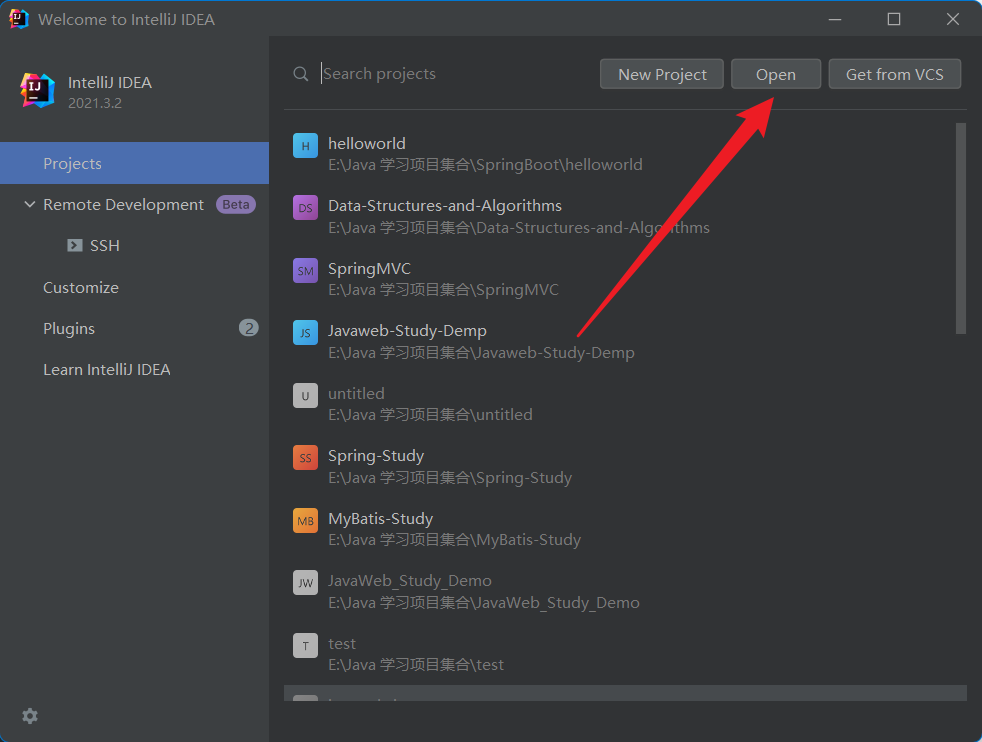Click the Open button

coord(775,74)
